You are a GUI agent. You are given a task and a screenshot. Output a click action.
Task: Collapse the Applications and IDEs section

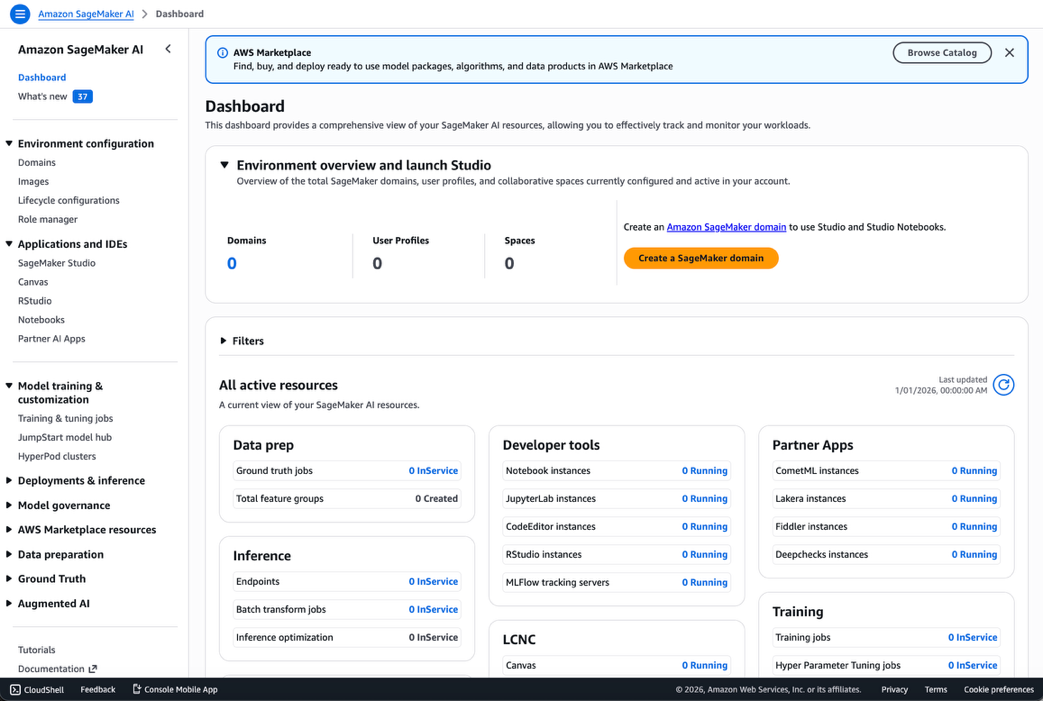pyautogui.click(x=9, y=243)
